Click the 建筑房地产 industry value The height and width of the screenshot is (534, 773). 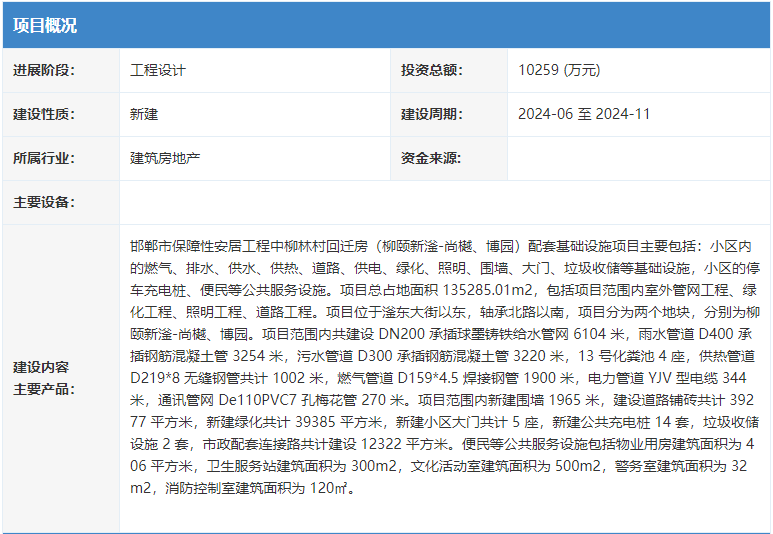pyautogui.click(x=165, y=158)
